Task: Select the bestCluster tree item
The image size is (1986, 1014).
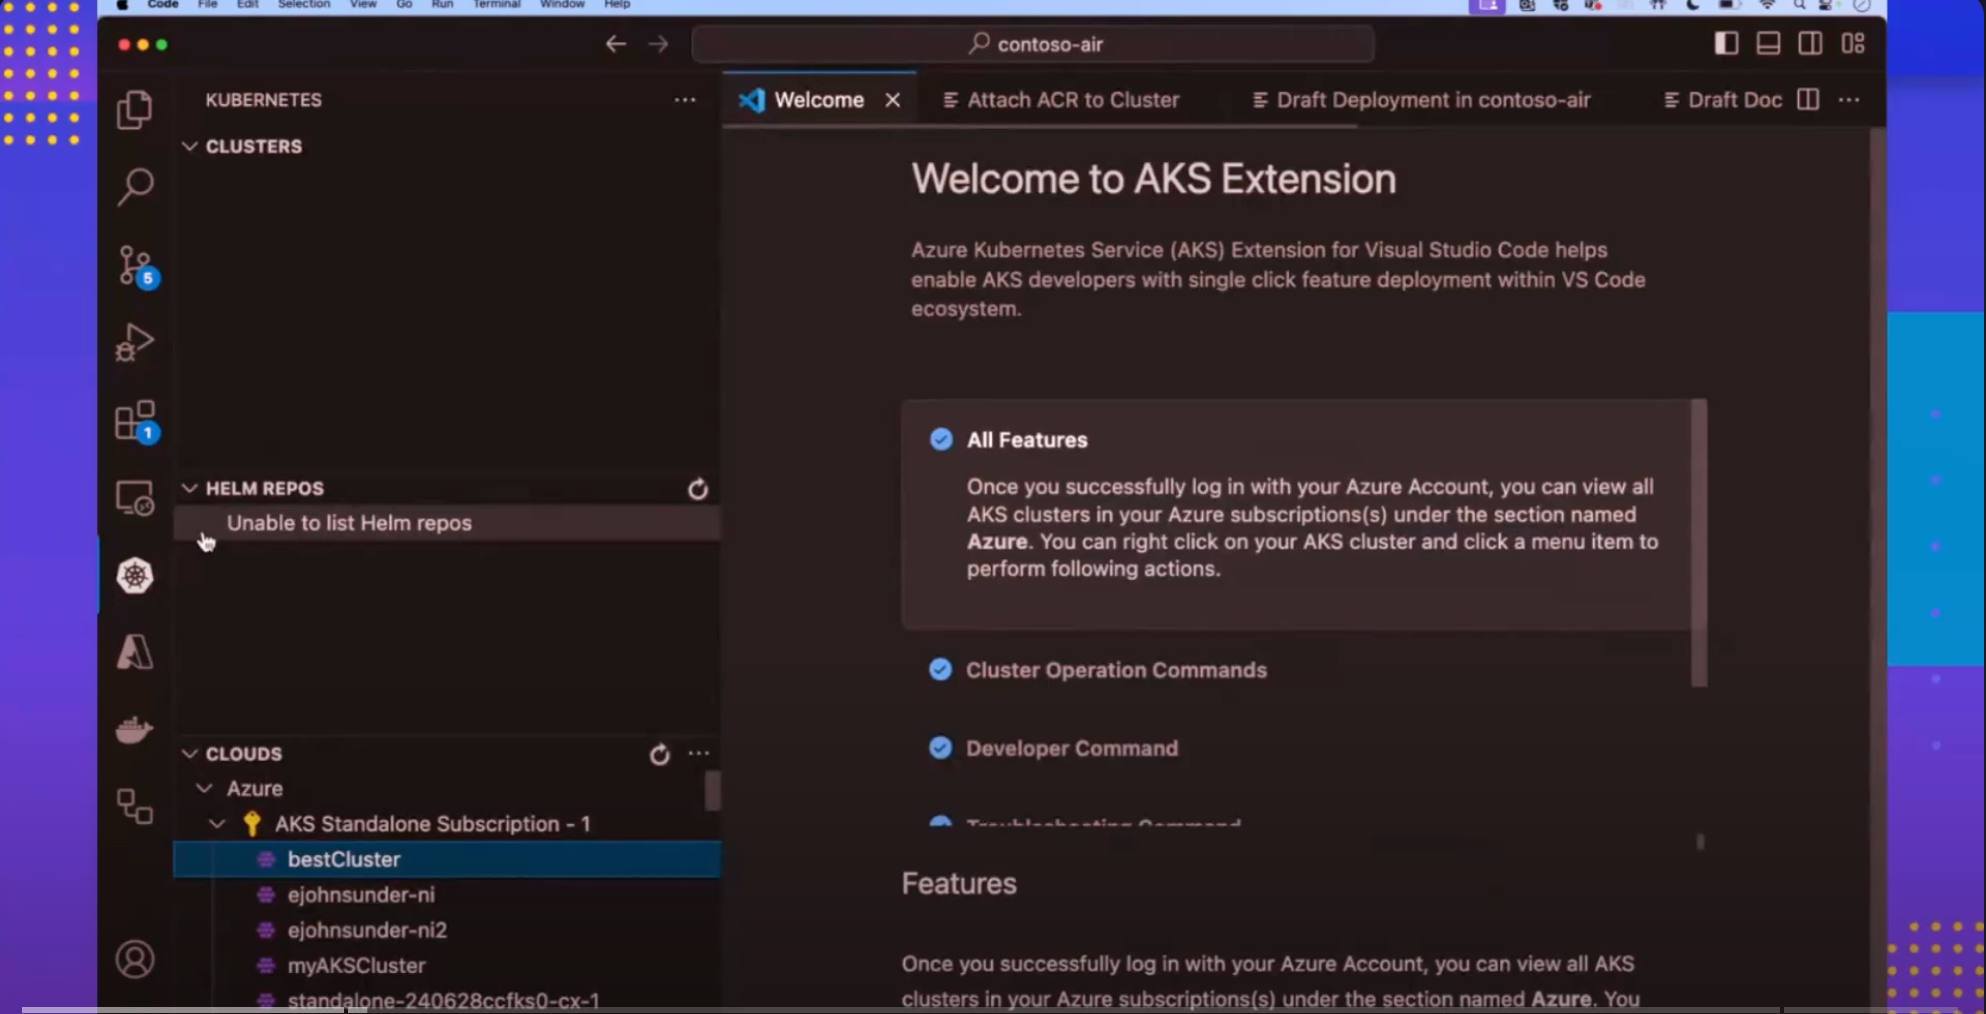Action: [343, 858]
